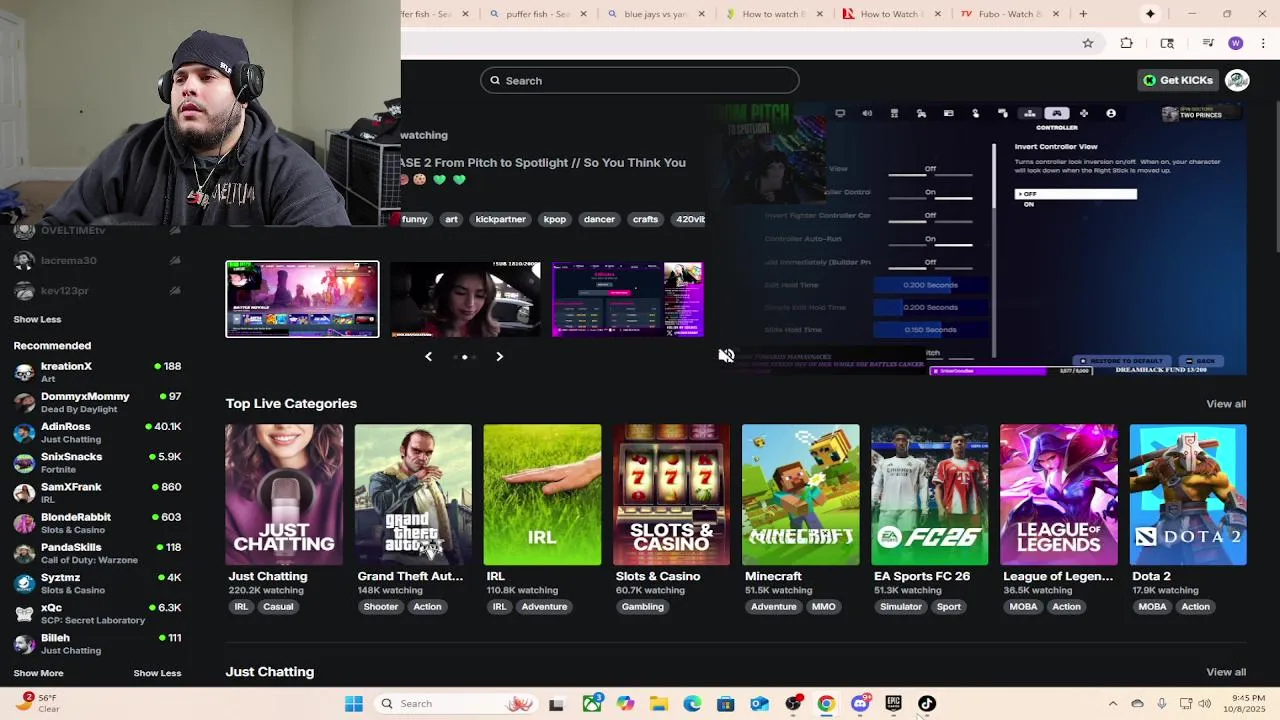1280x720 pixels.
Task: Expand recommended list with Show More
Action: pos(38,673)
